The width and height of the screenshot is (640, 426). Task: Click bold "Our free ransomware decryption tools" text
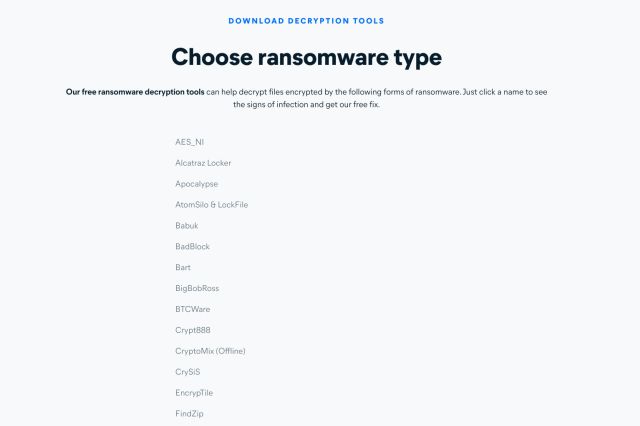(135, 92)
